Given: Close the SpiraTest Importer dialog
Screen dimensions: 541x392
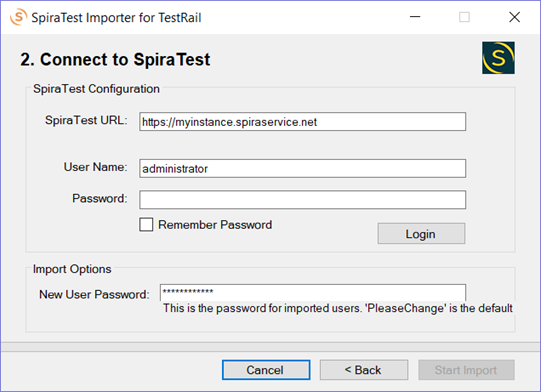Looking at the screenshot, I should click(x=514, y=17).
